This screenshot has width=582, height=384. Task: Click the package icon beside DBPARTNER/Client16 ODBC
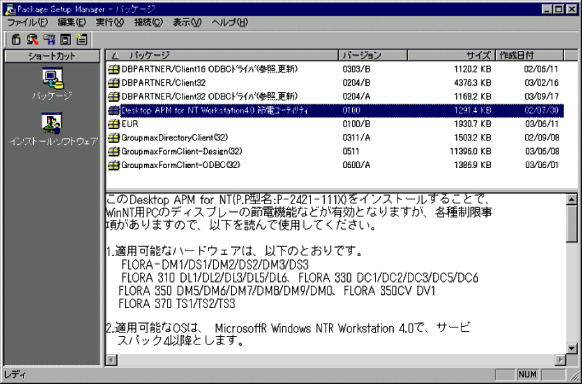pyautogui.click(x=114, y=69)
